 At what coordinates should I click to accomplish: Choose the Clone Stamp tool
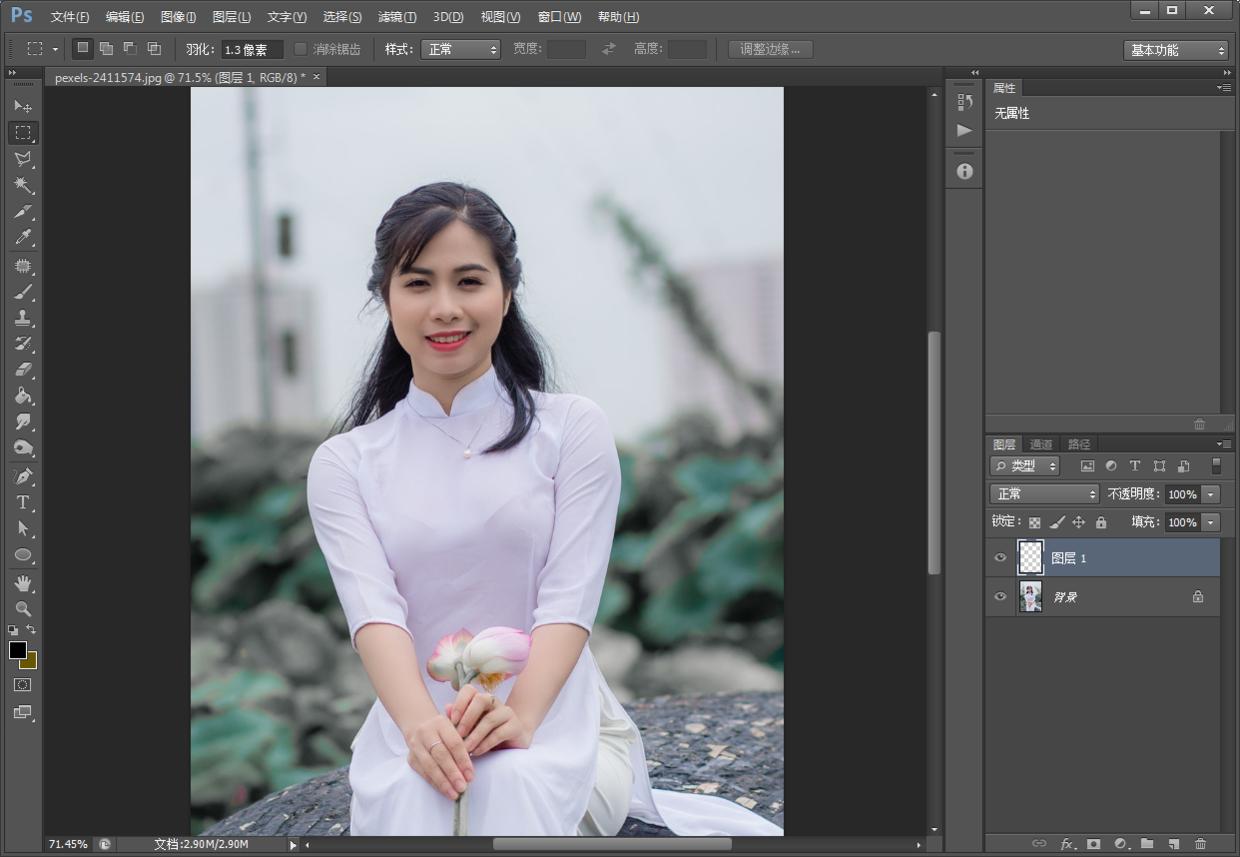(x=23, y=317)
